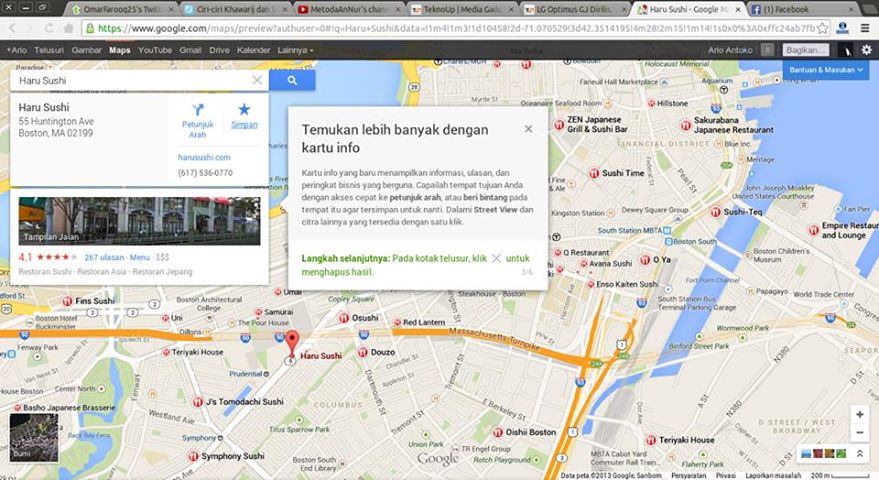
Task: Click Laporkan masalah report link
Action: [772, 476]
